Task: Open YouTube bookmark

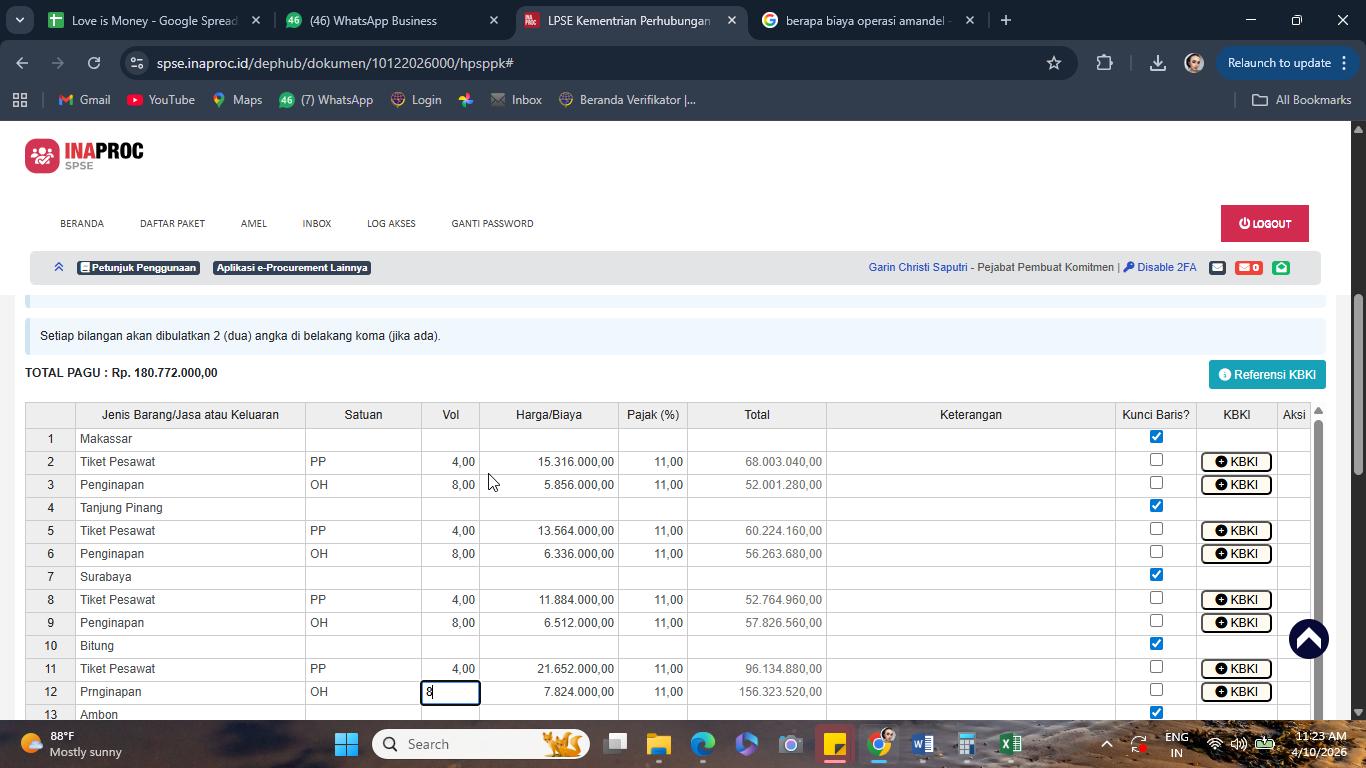Action: tap(161, 100)
